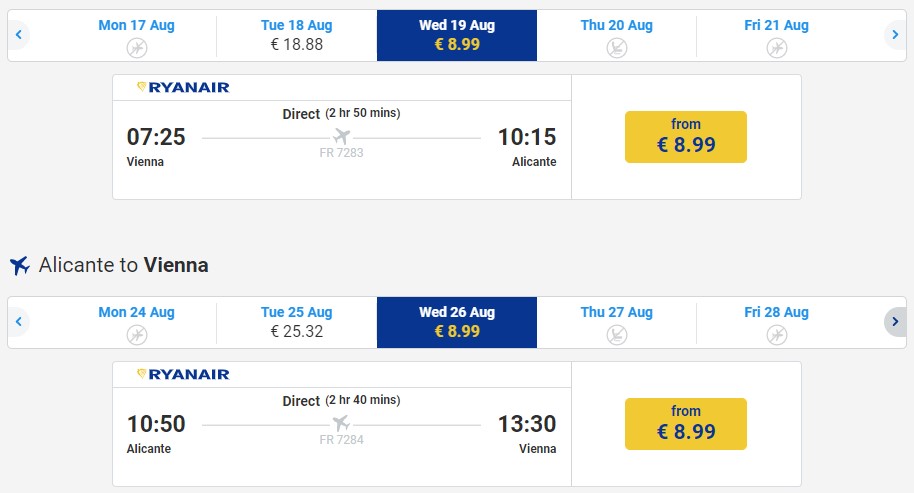Select the Wed 26 Aug € 8.99 tab
This screenshot has width=914, height=493.
(457, 322)
